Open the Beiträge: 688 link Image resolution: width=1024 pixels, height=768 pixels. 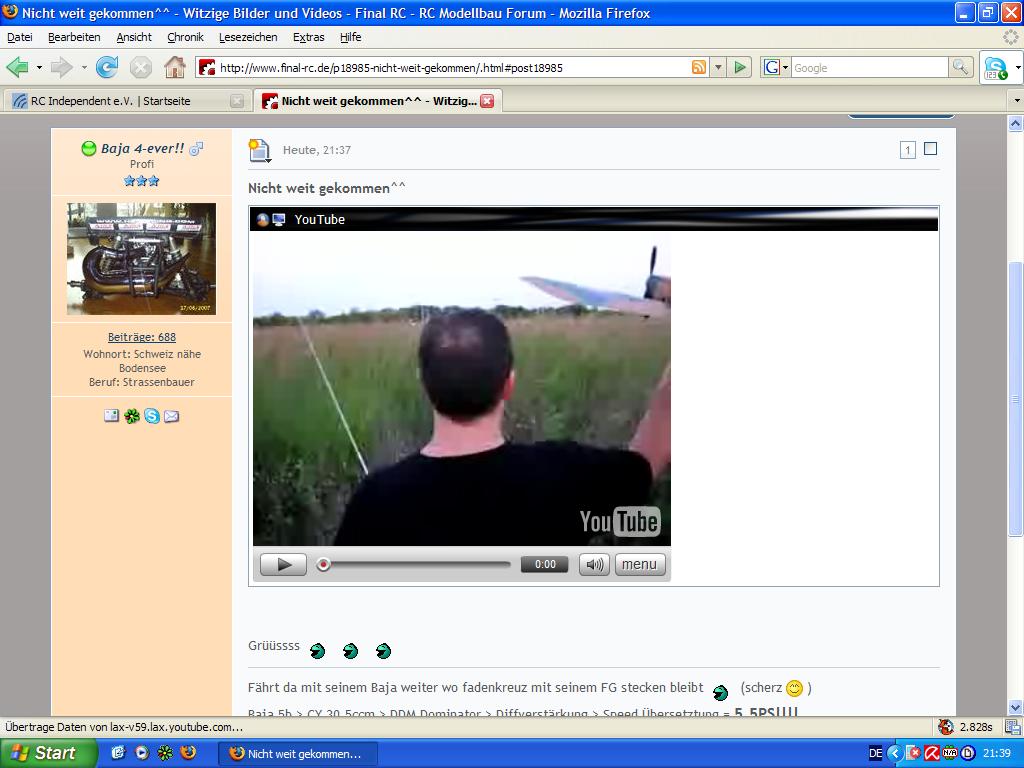[141, 337]
